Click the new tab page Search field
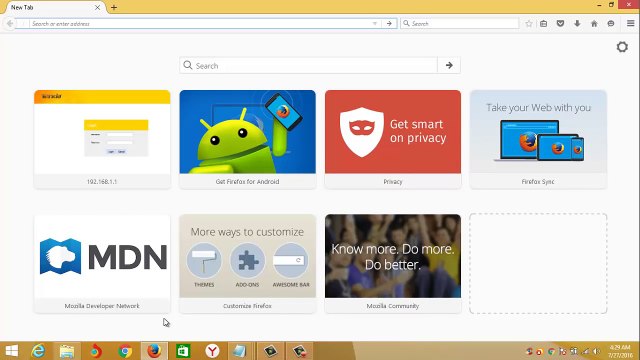Viewport: 640px width, 360px height. click(309, 65)
